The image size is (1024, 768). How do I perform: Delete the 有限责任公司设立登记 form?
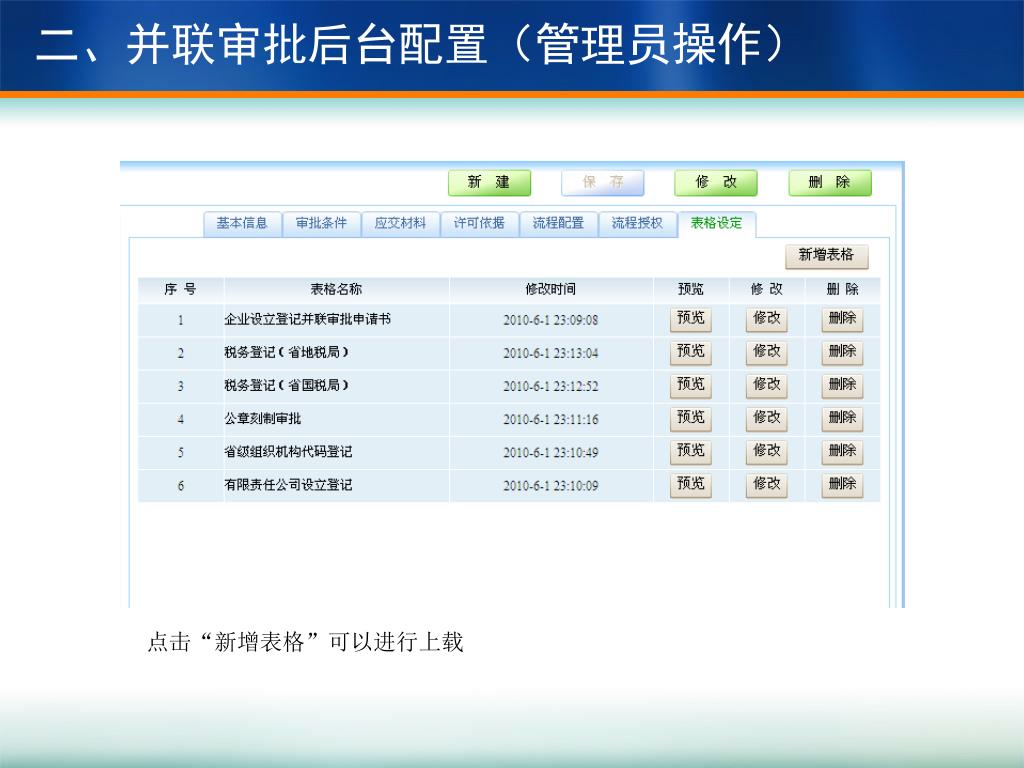pyautogui.click(x=842, y=485)
